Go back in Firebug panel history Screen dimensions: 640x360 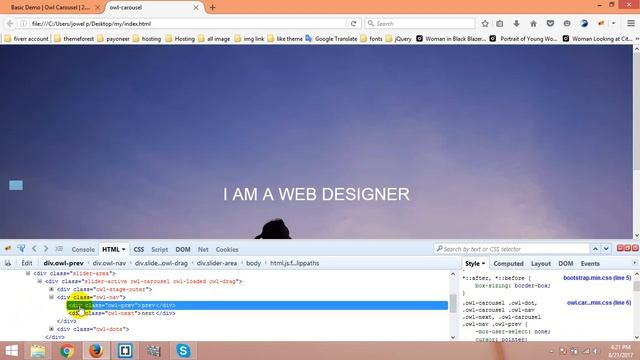(x=34, y=249)
